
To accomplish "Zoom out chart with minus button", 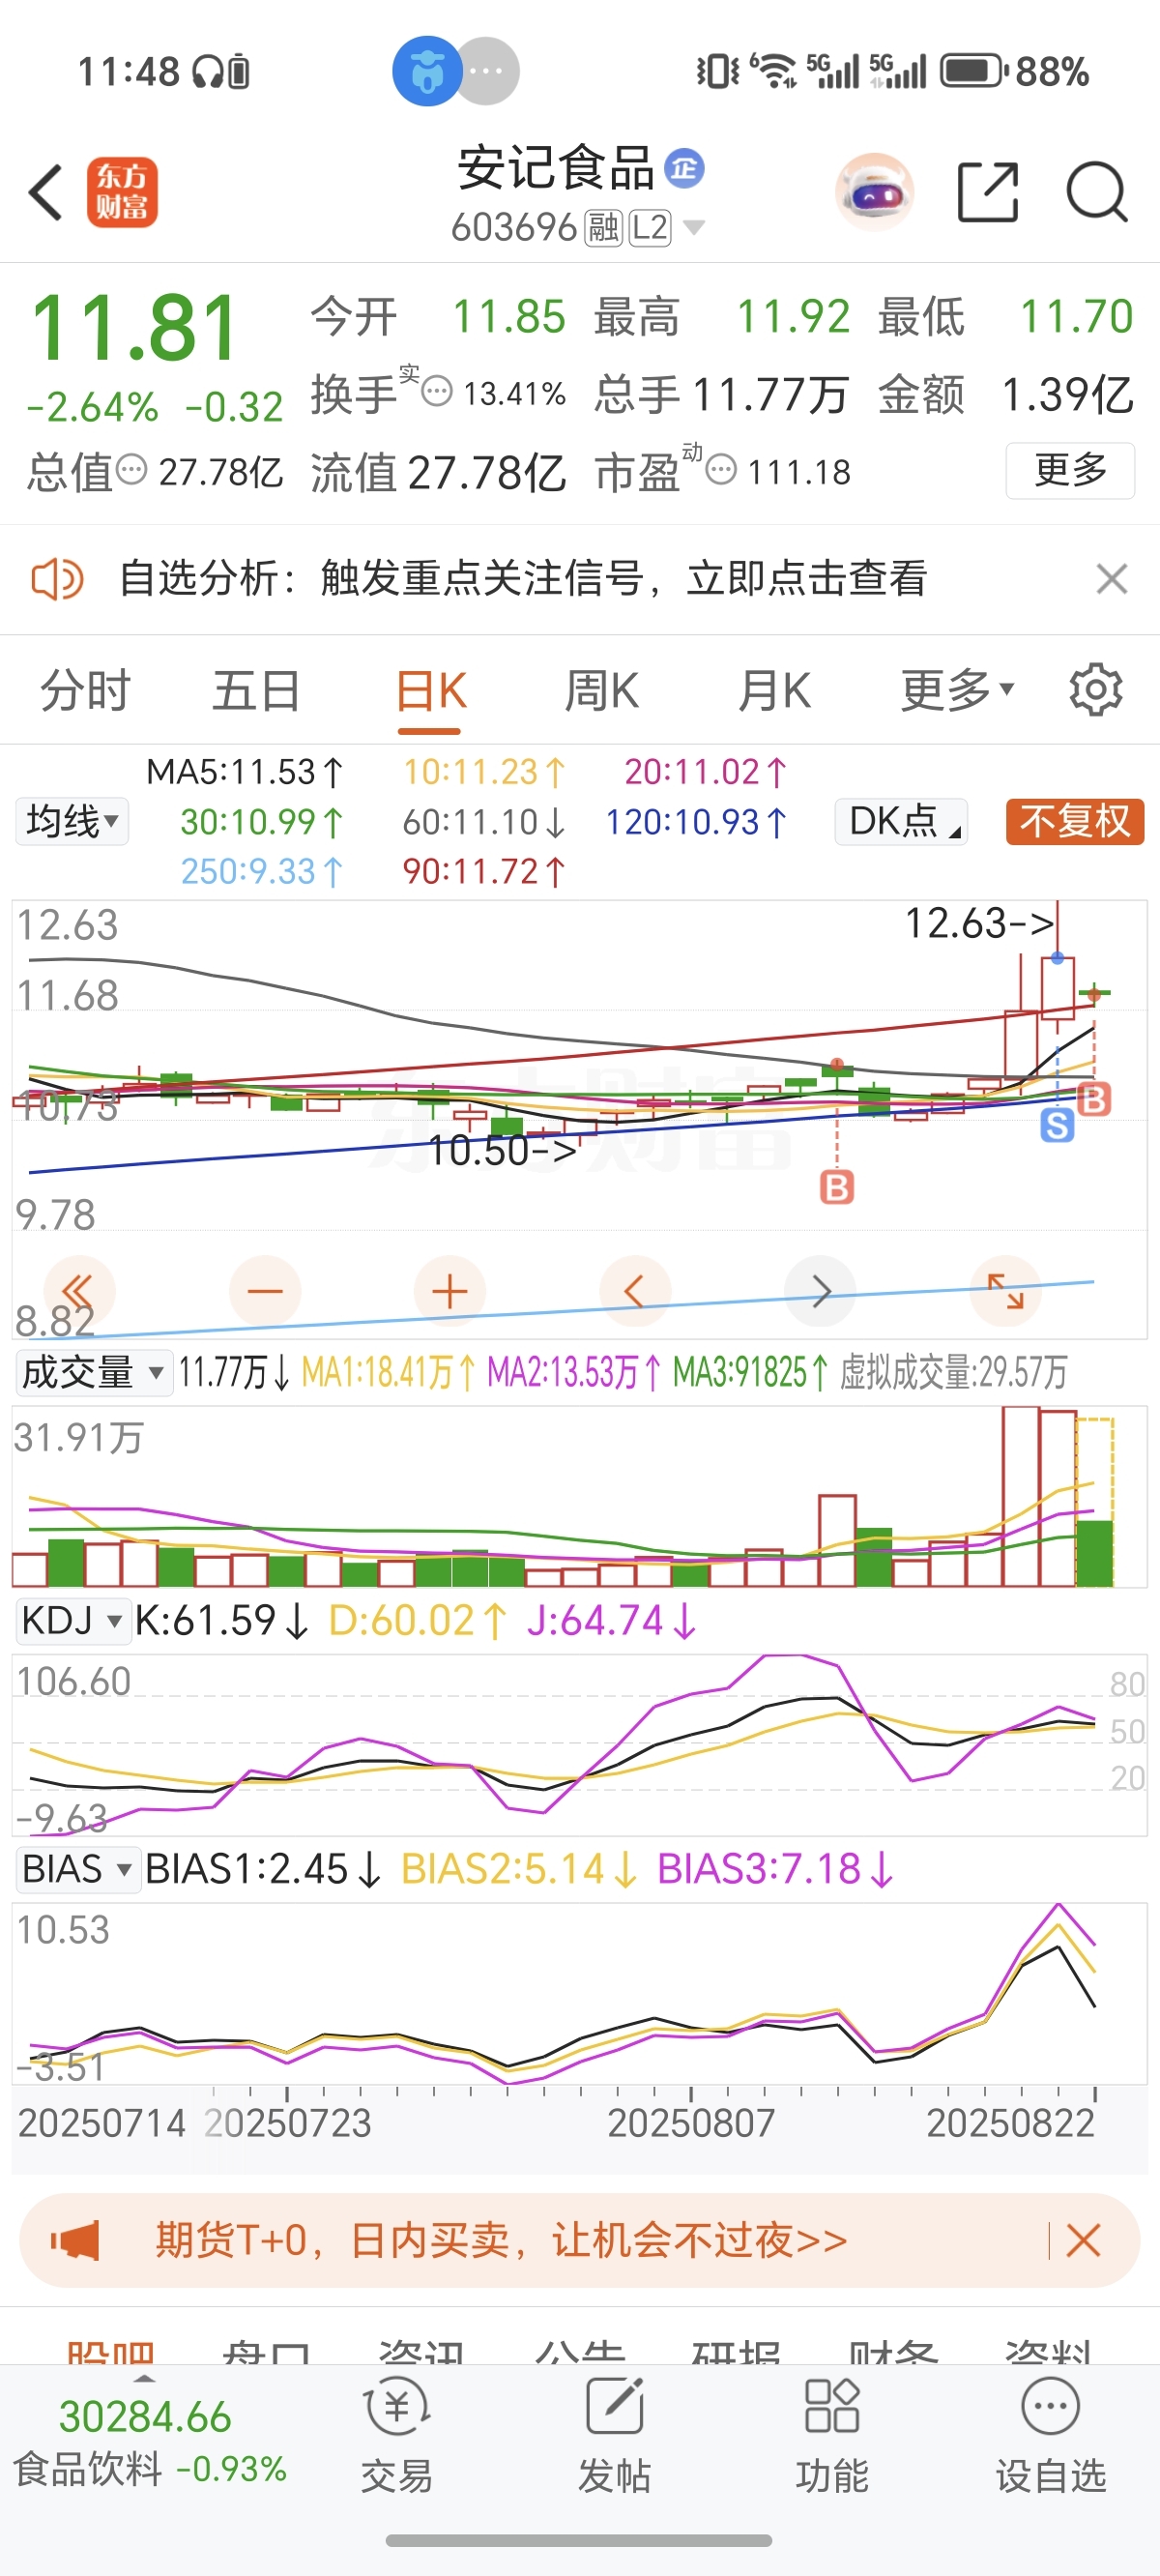I will click(x=265, y=1291).
